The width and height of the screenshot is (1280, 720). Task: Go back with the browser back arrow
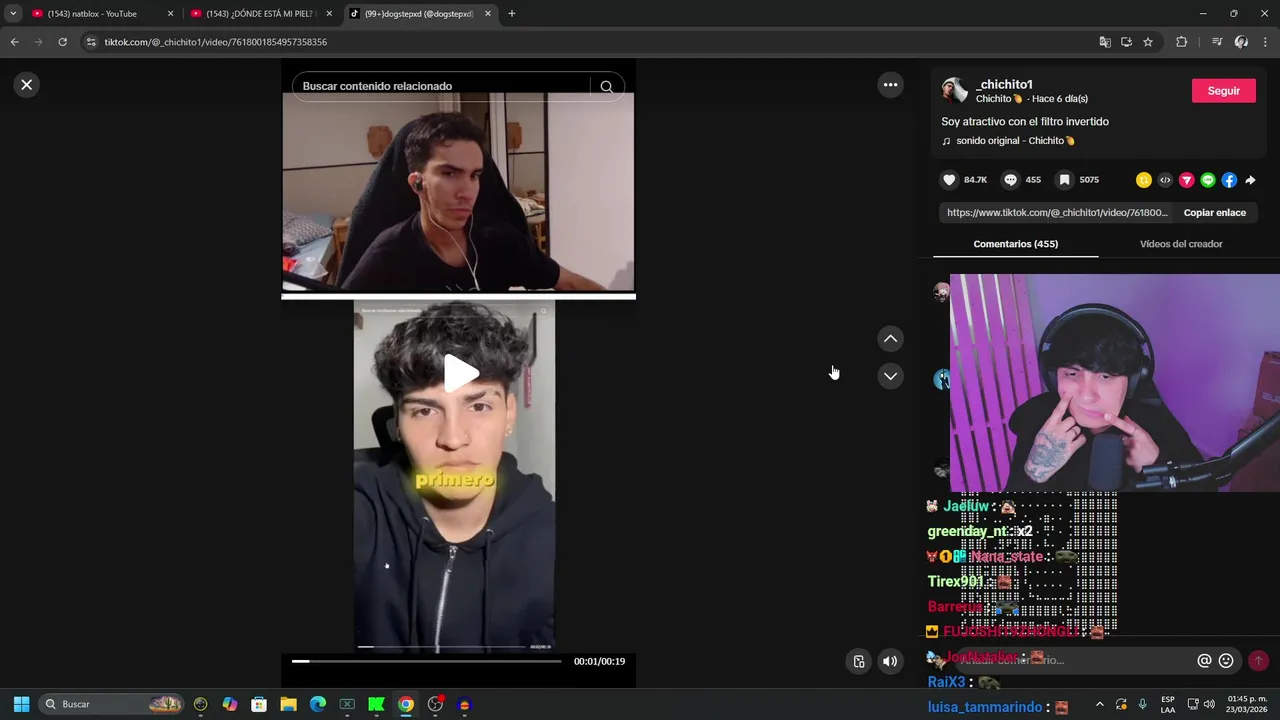tap(14, 42)
